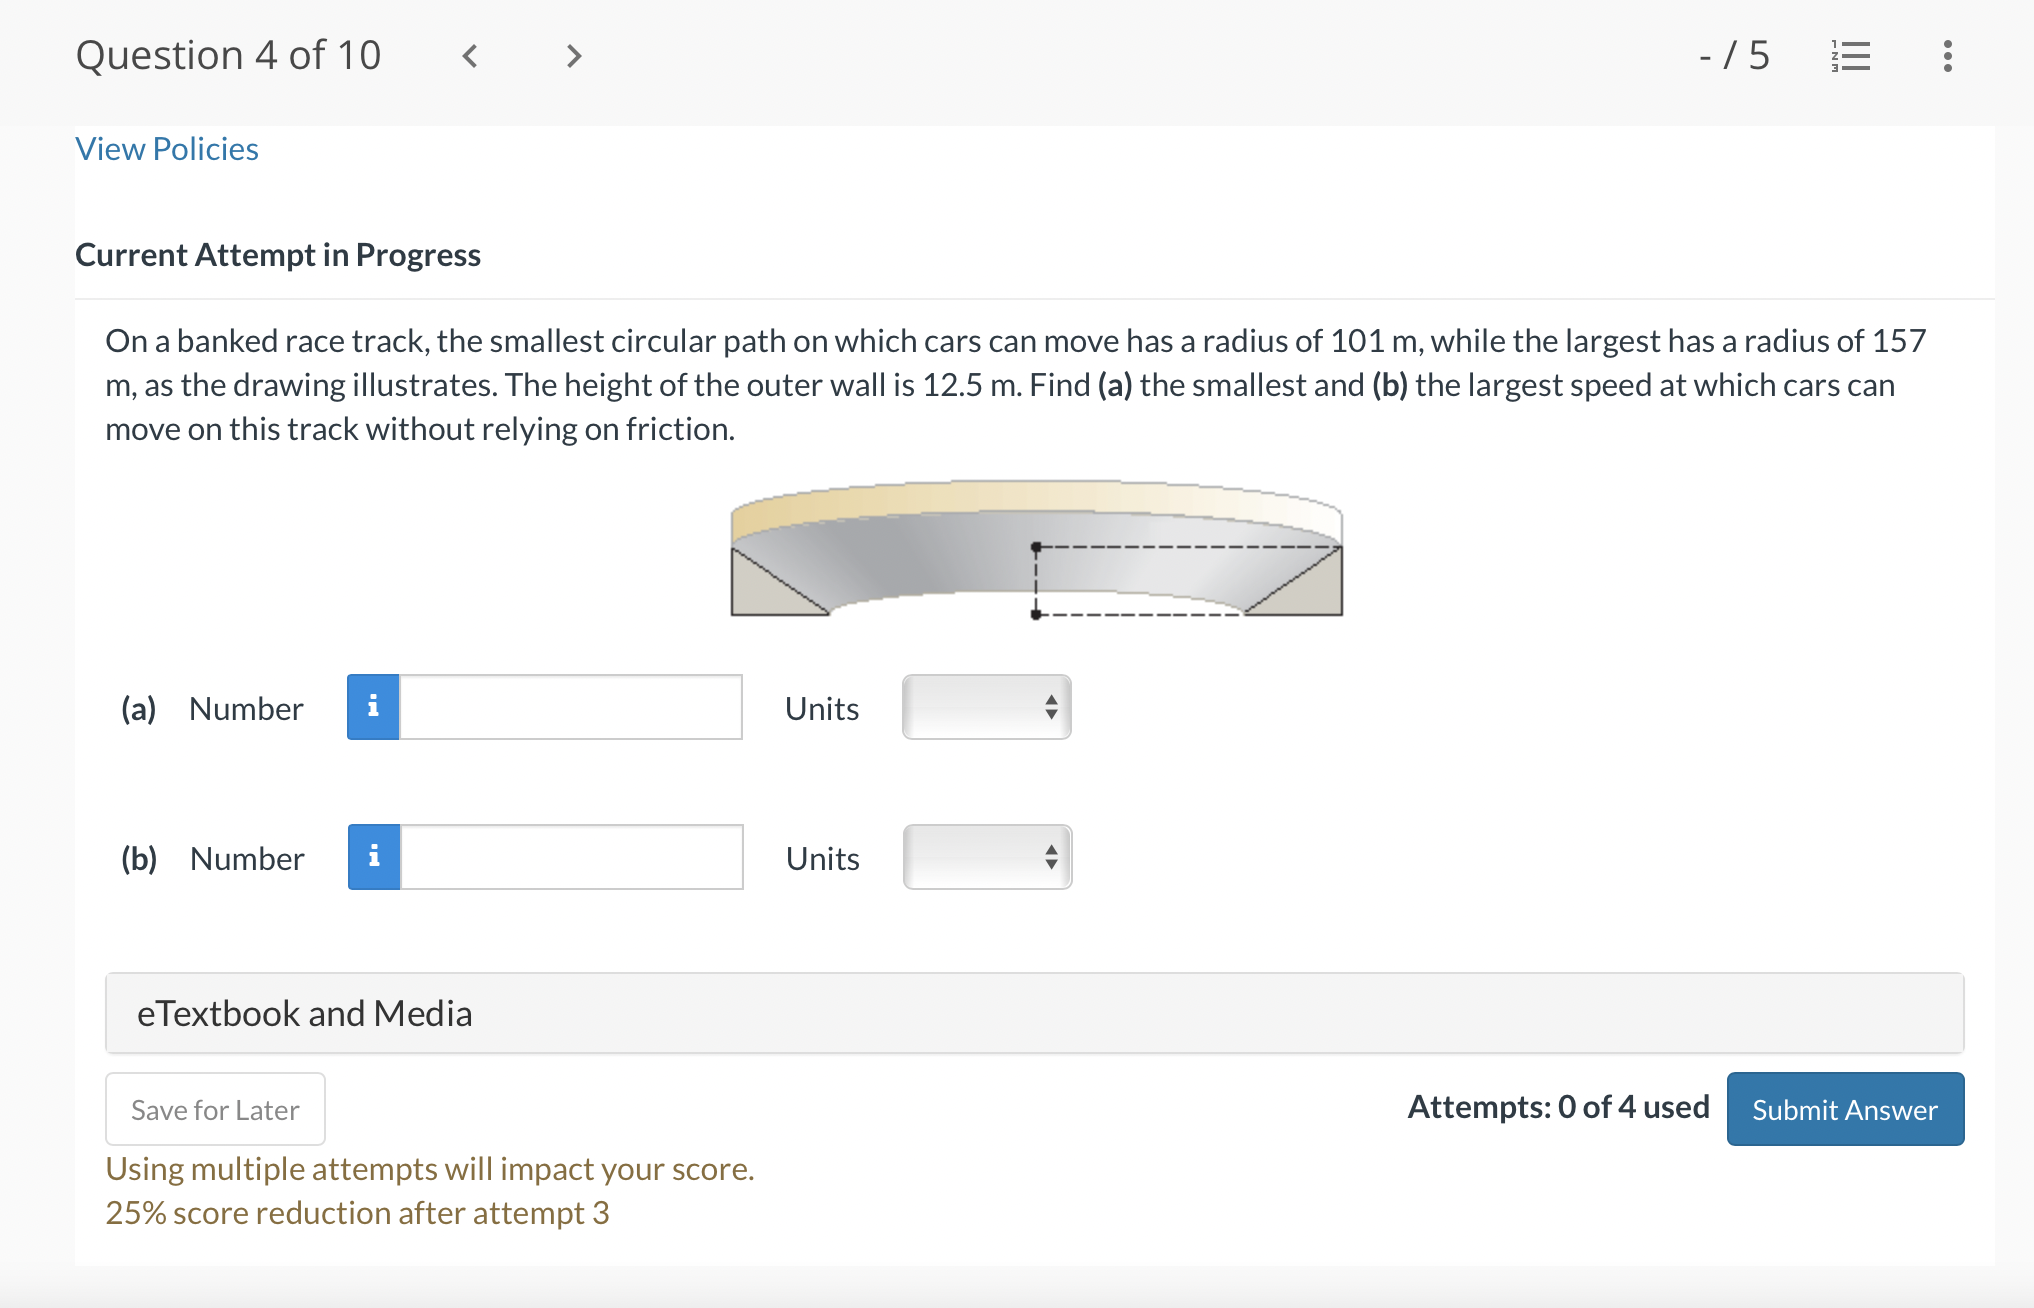This screenshot has width=2034, height=1308.
Task: Open the Units dropdown for part (a)
Action: coord(986,707)
